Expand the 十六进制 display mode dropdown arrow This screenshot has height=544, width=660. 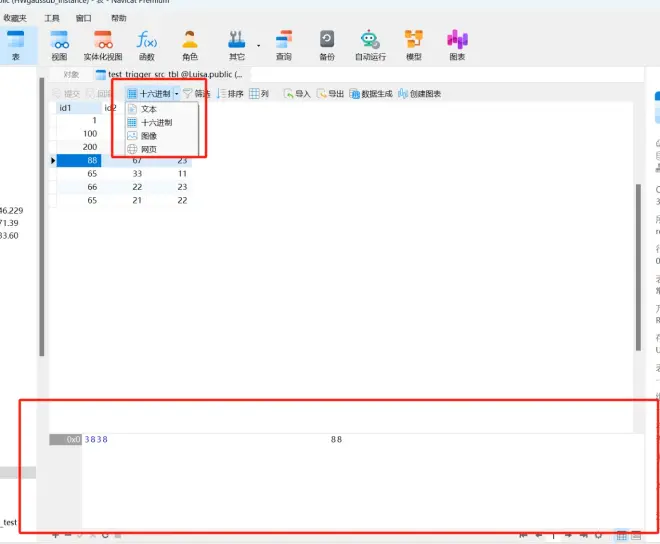click(176, 94)
